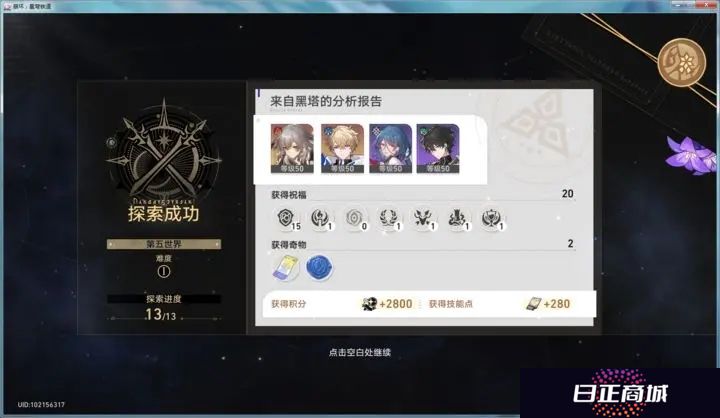This screenshot has width=720, height=418.
Task: Click the +280 skill points reward
Action: coord(548,304)
